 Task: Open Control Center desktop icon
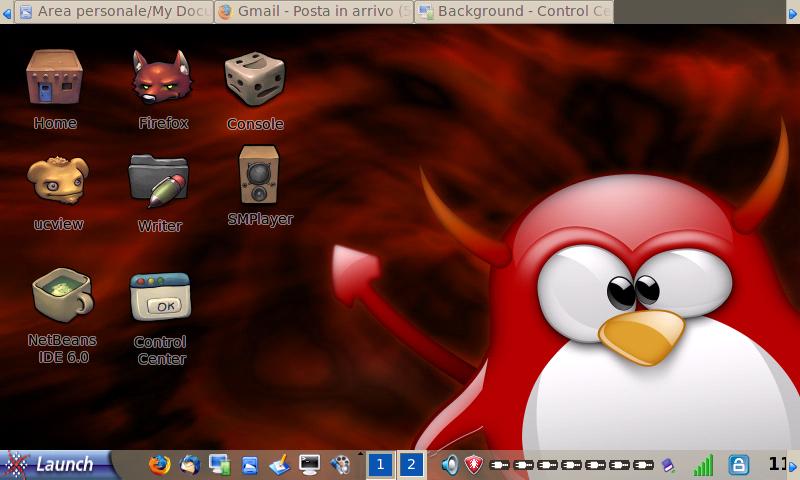pyautogui.click(x=160, y=297)
